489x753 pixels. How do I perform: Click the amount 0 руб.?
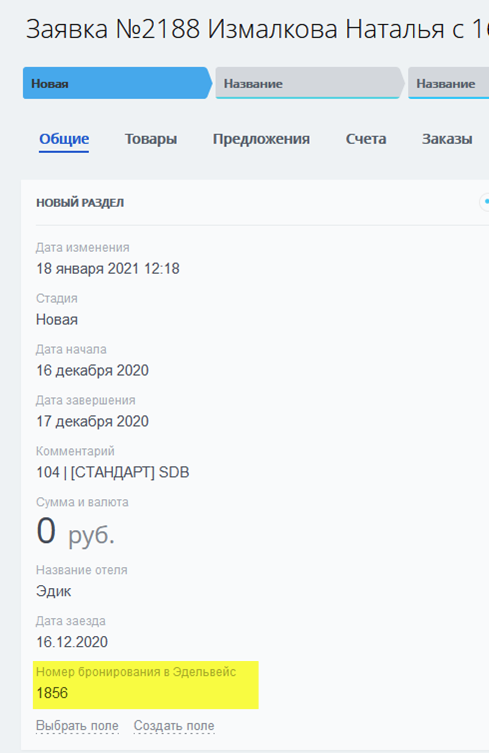[75, 532]
